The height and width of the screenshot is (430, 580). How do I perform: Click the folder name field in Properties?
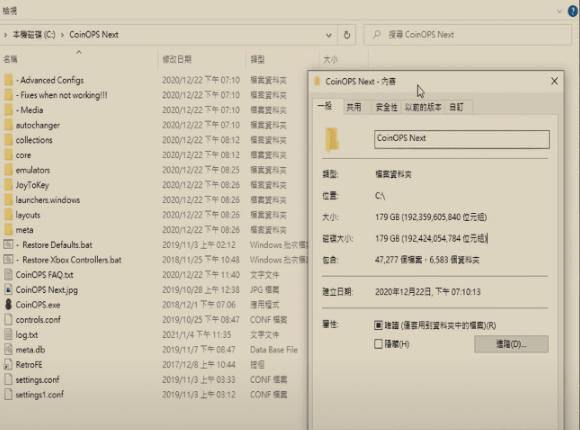pyautogui.click(x=462, y=139)
